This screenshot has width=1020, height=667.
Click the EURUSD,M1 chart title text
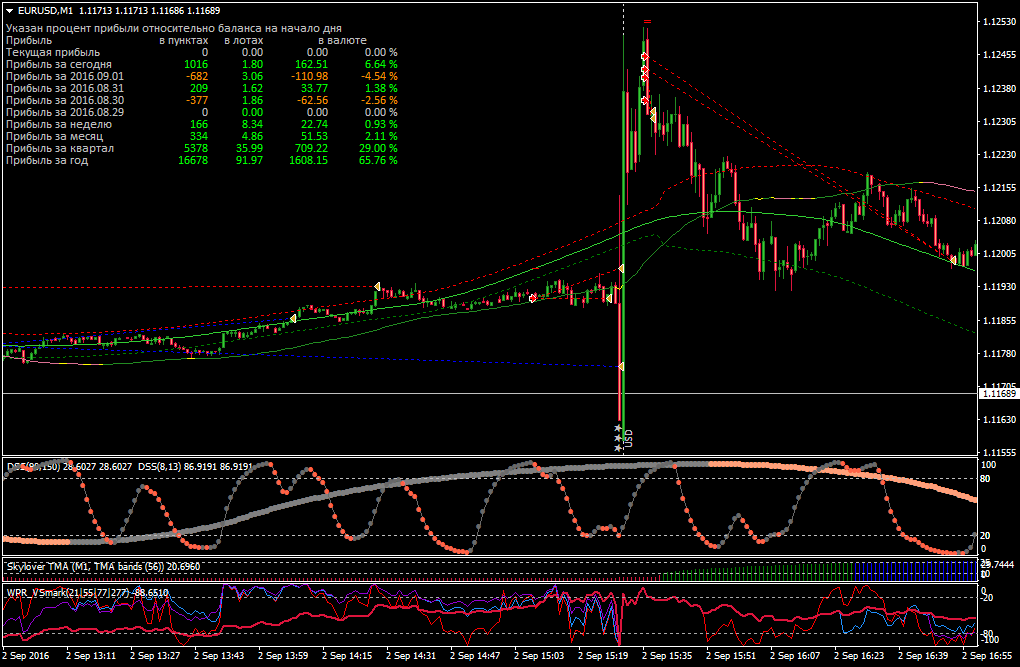pos(46,10)
